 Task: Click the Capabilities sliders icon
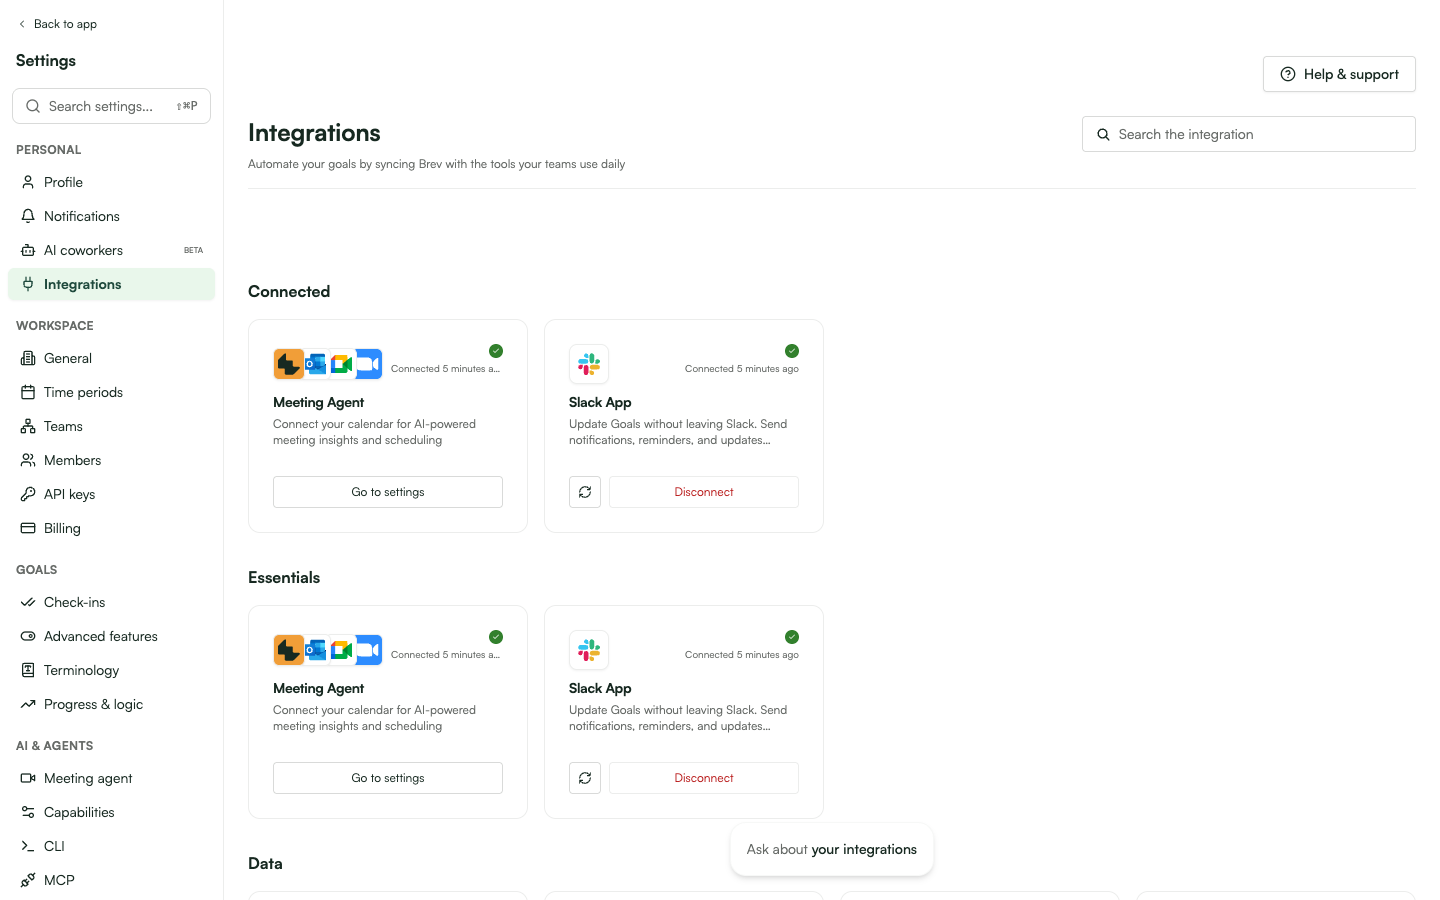pos(28,812)
